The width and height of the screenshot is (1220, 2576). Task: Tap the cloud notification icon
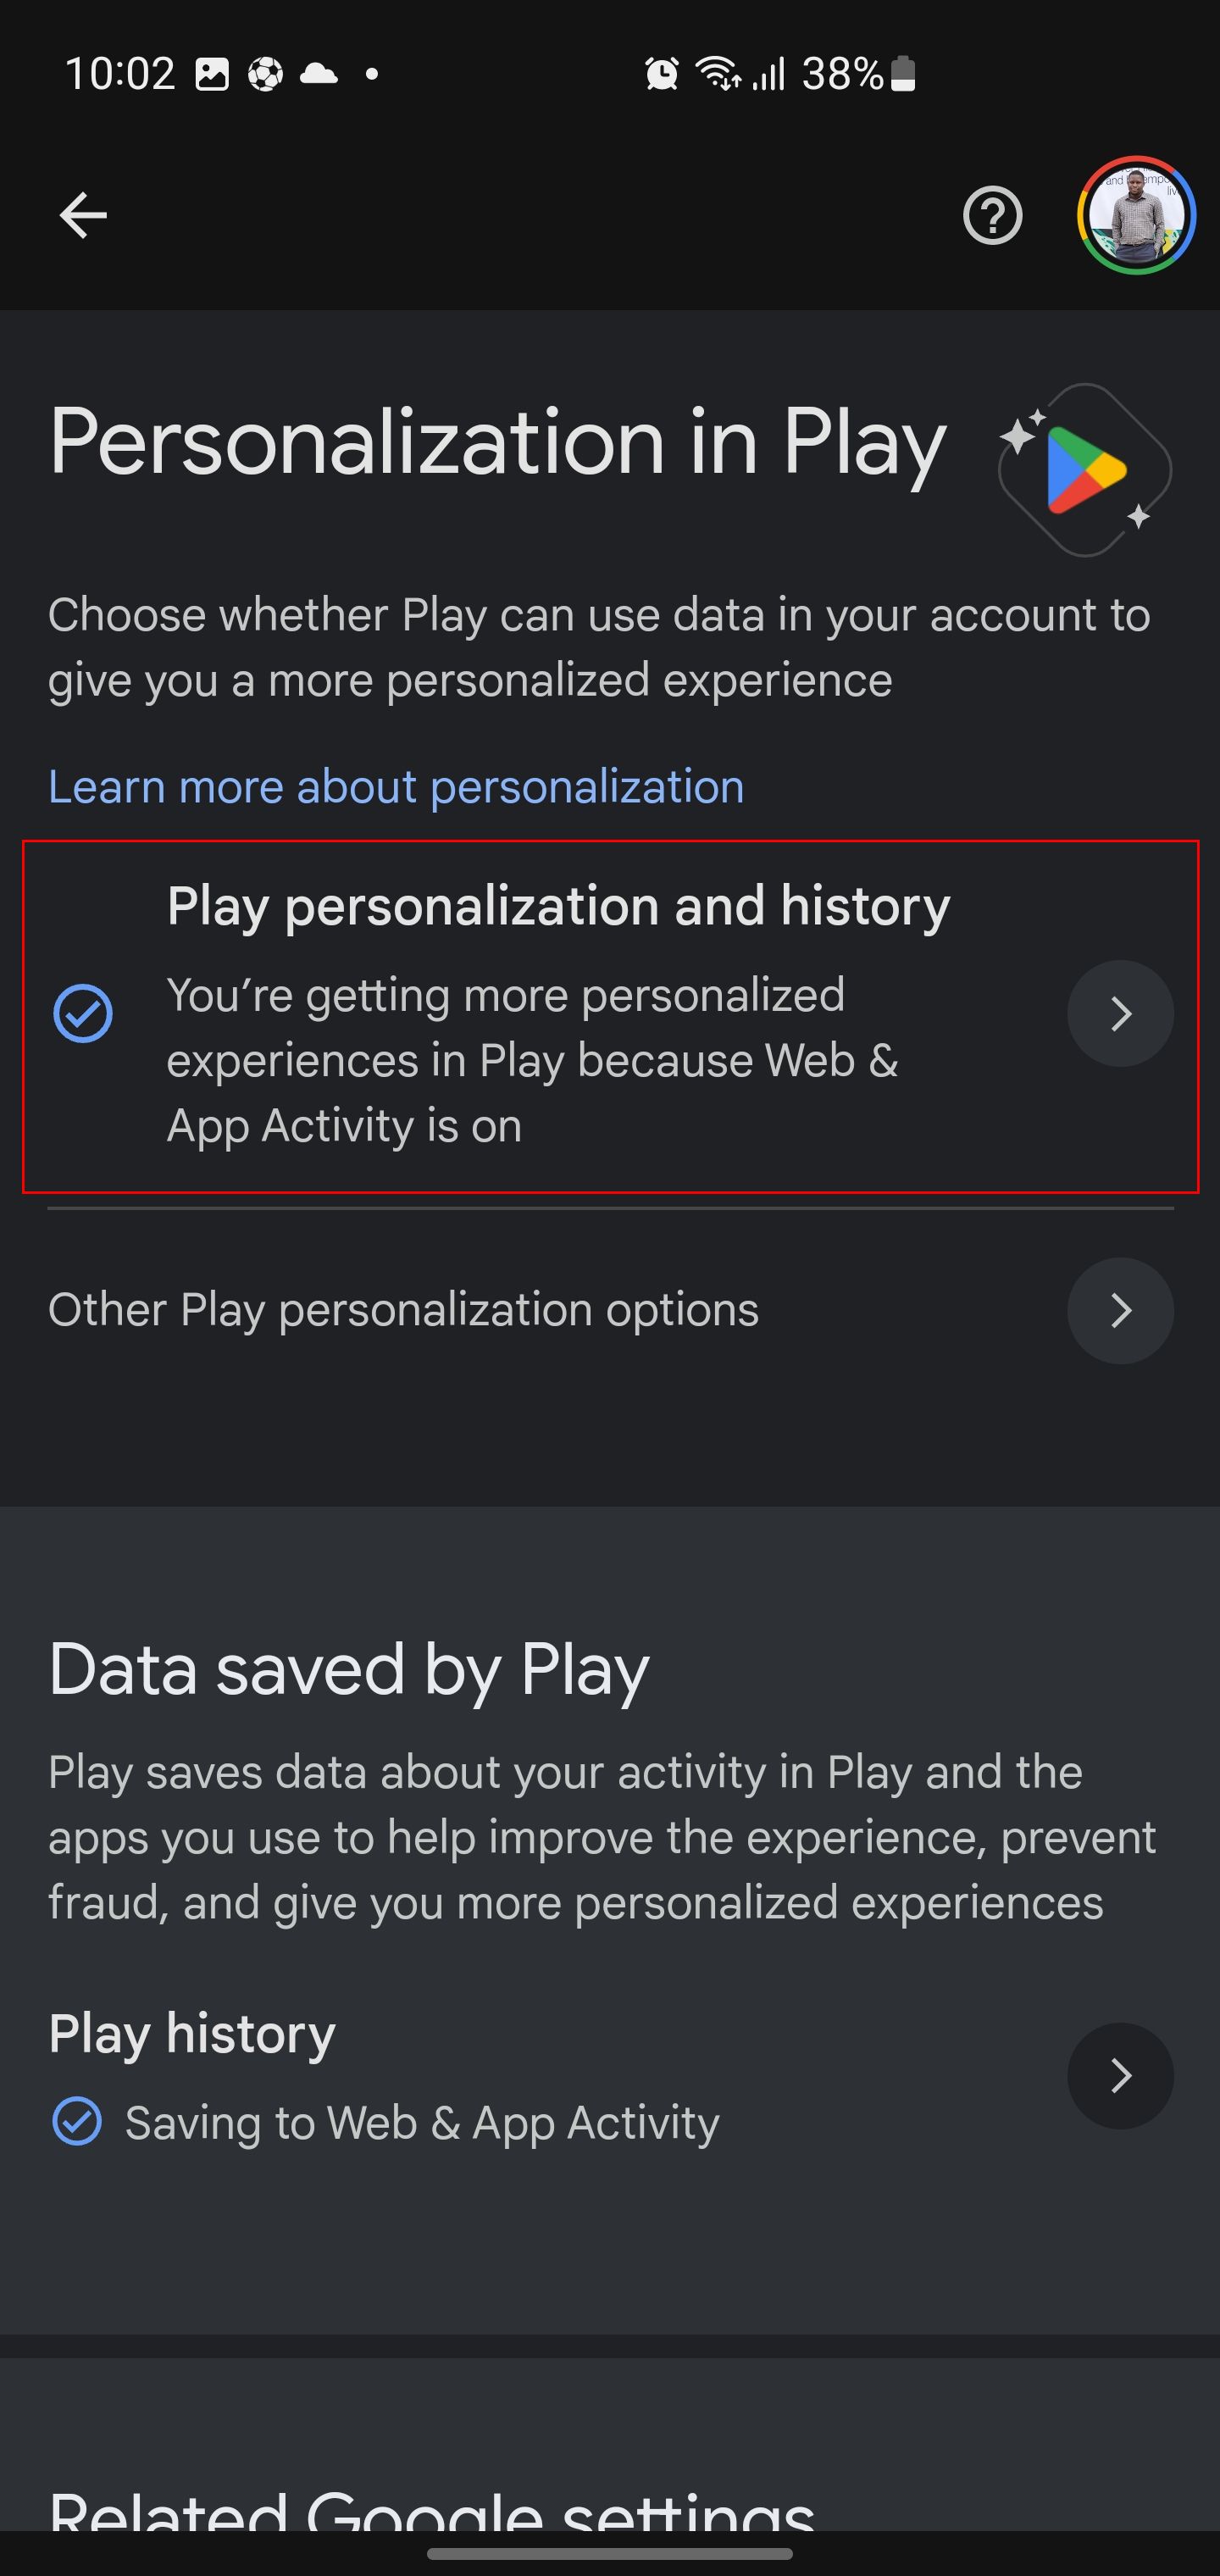point(318,74)
